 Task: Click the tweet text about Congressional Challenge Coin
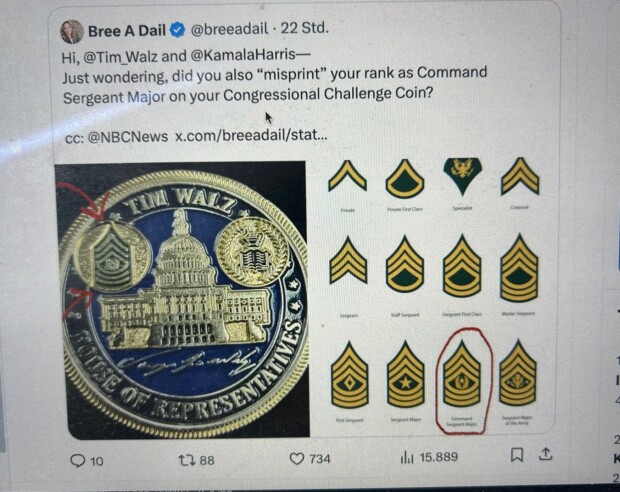[x=275, y=84]
